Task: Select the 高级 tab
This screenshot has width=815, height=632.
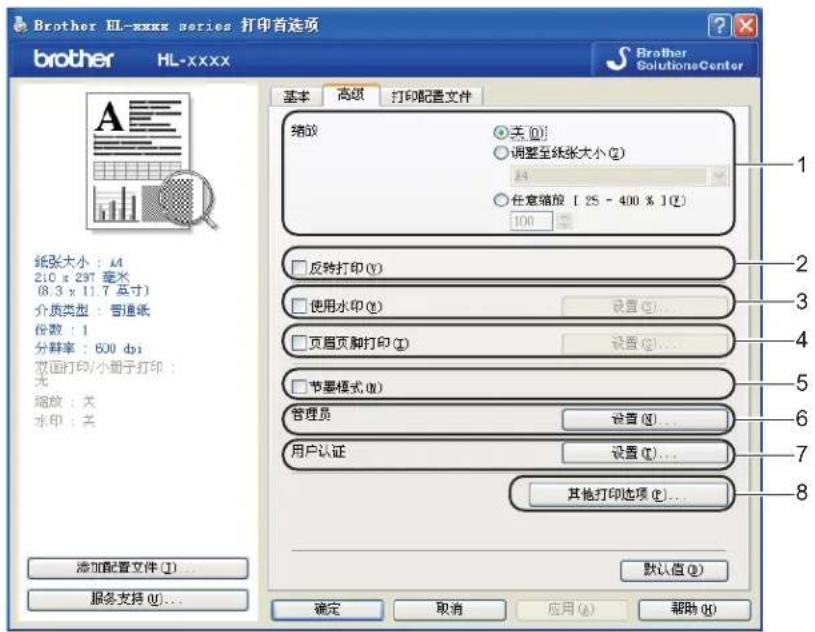Action: pyautogui.click(x=351, y=94)
